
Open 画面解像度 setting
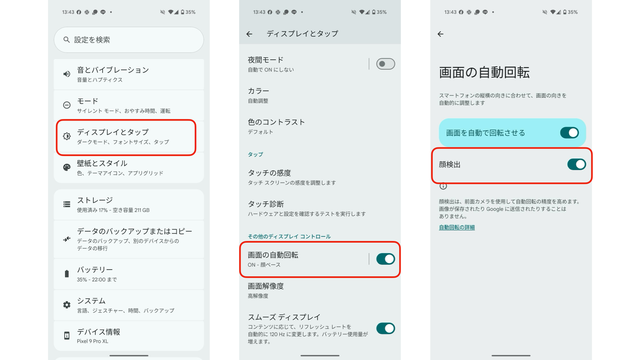[320, 290]
